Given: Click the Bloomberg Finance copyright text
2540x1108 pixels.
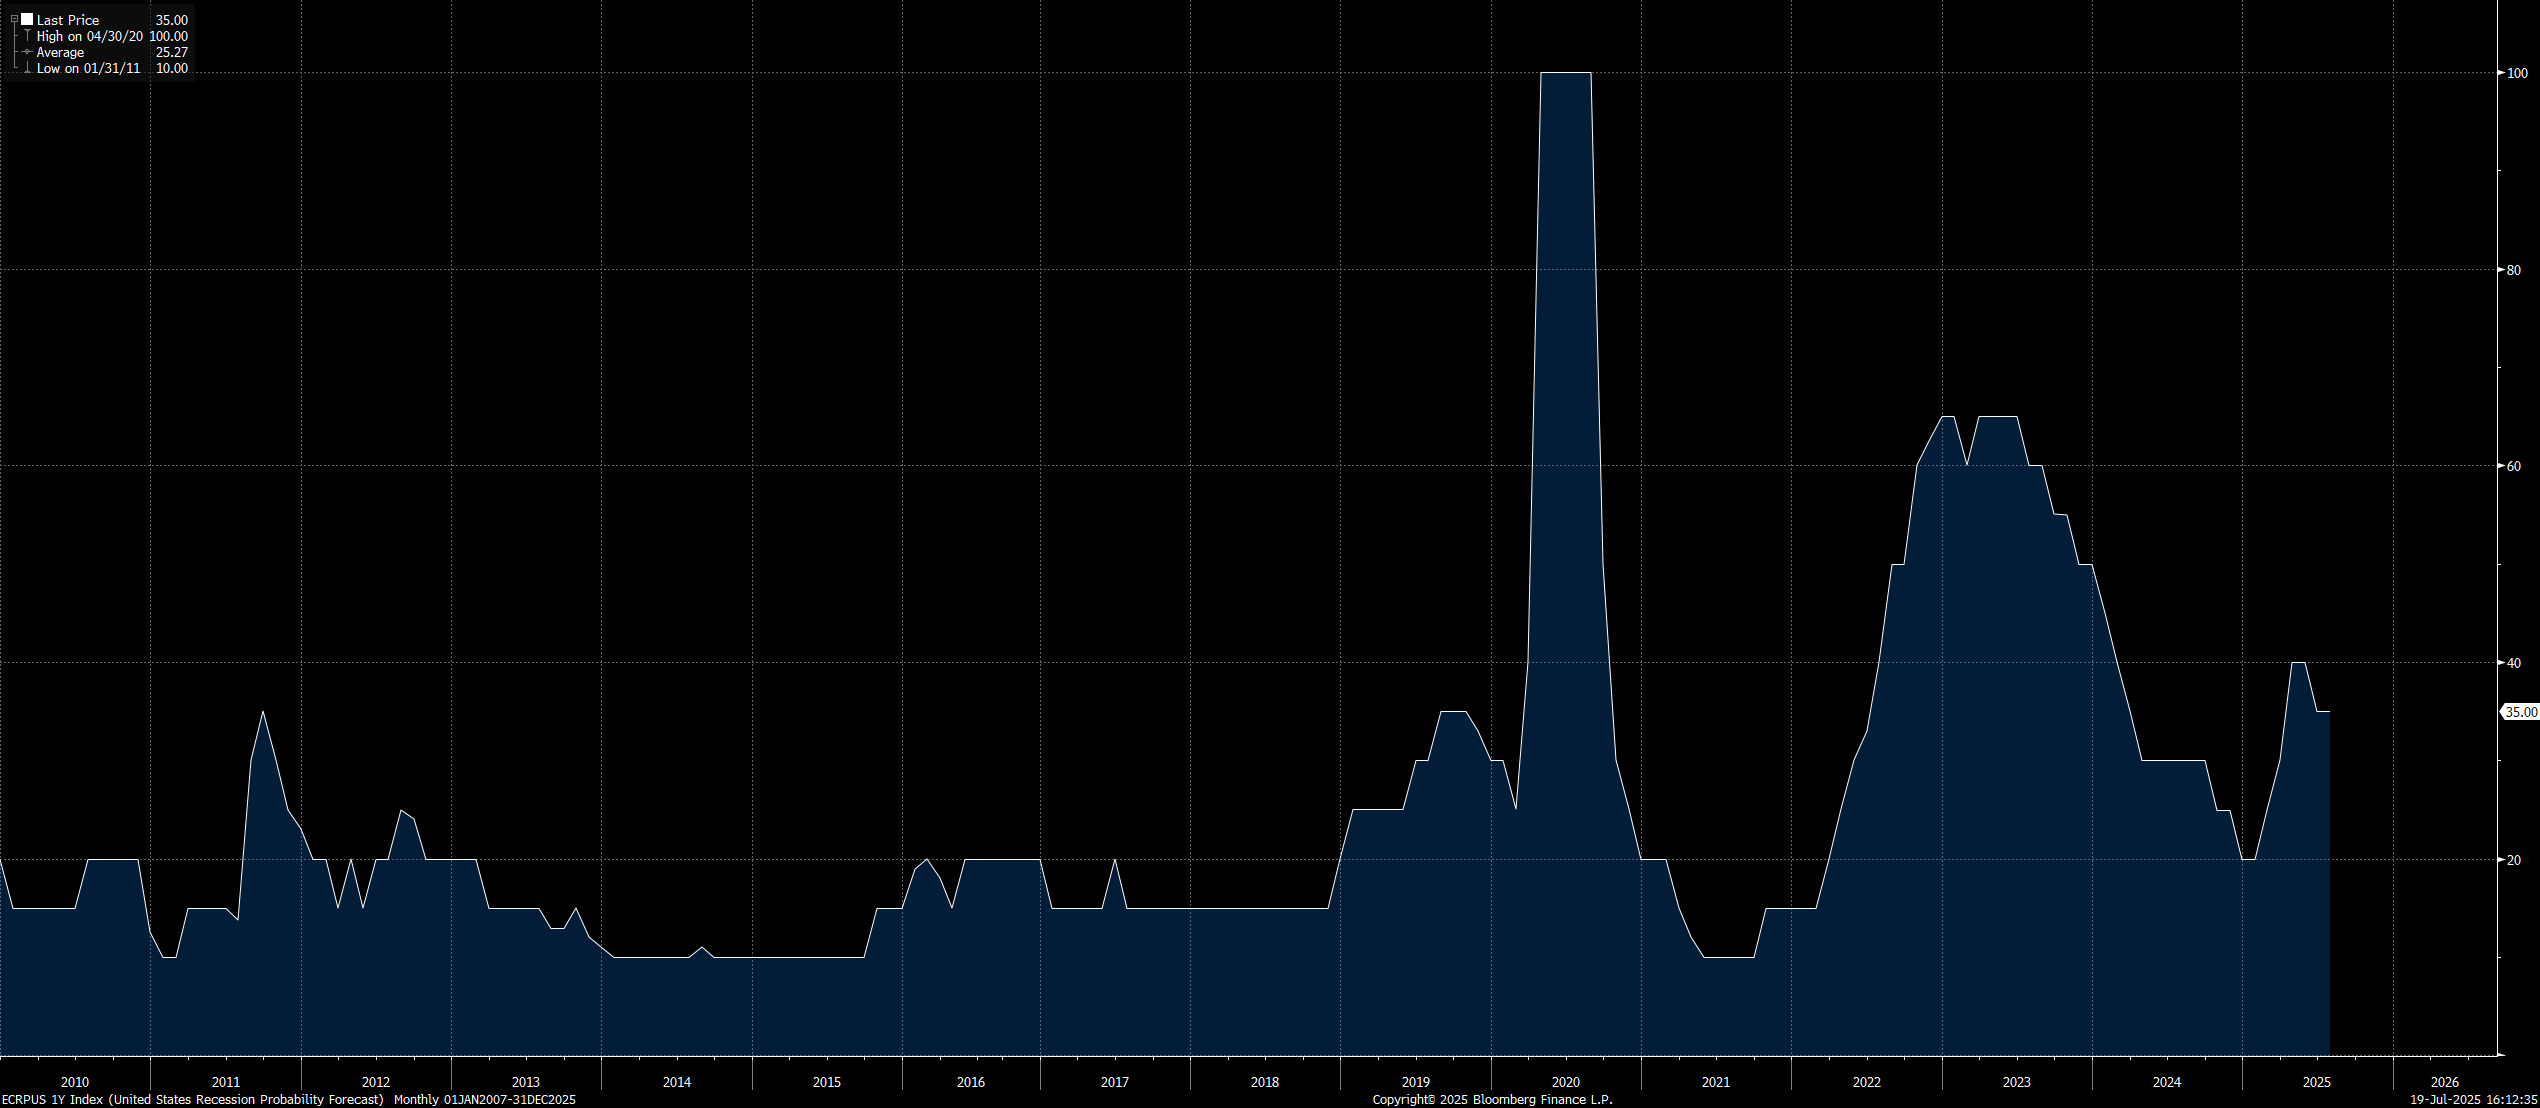Looking at the screenshot, I should (1492, 1099).
